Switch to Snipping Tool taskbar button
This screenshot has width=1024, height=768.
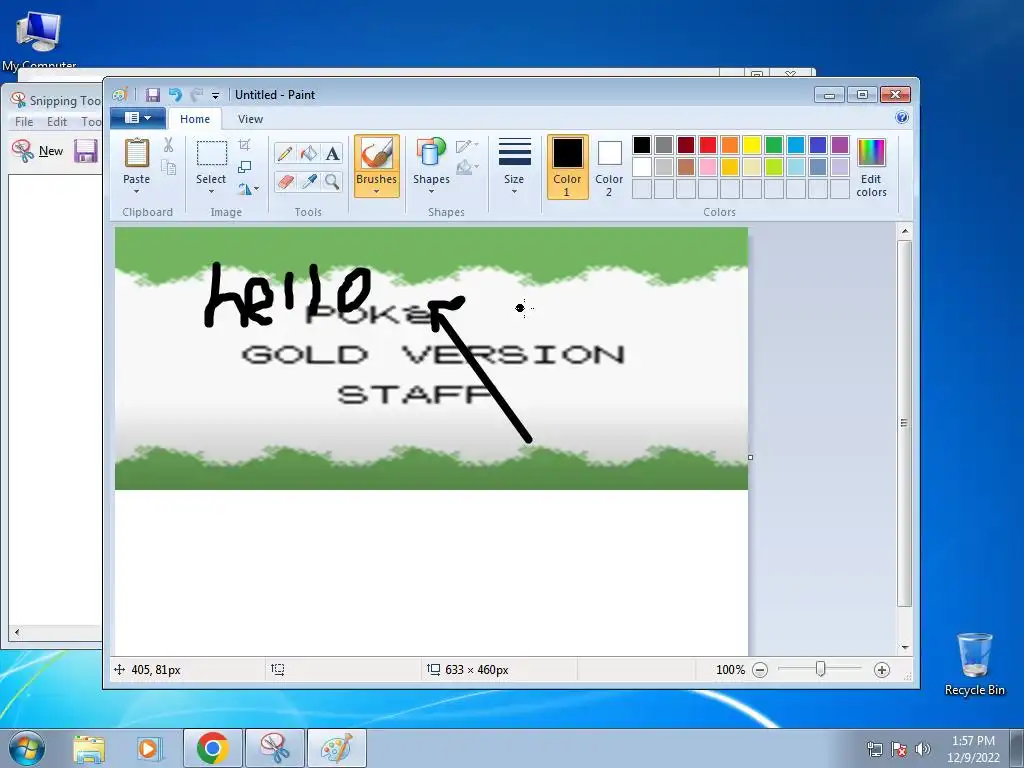274,748
